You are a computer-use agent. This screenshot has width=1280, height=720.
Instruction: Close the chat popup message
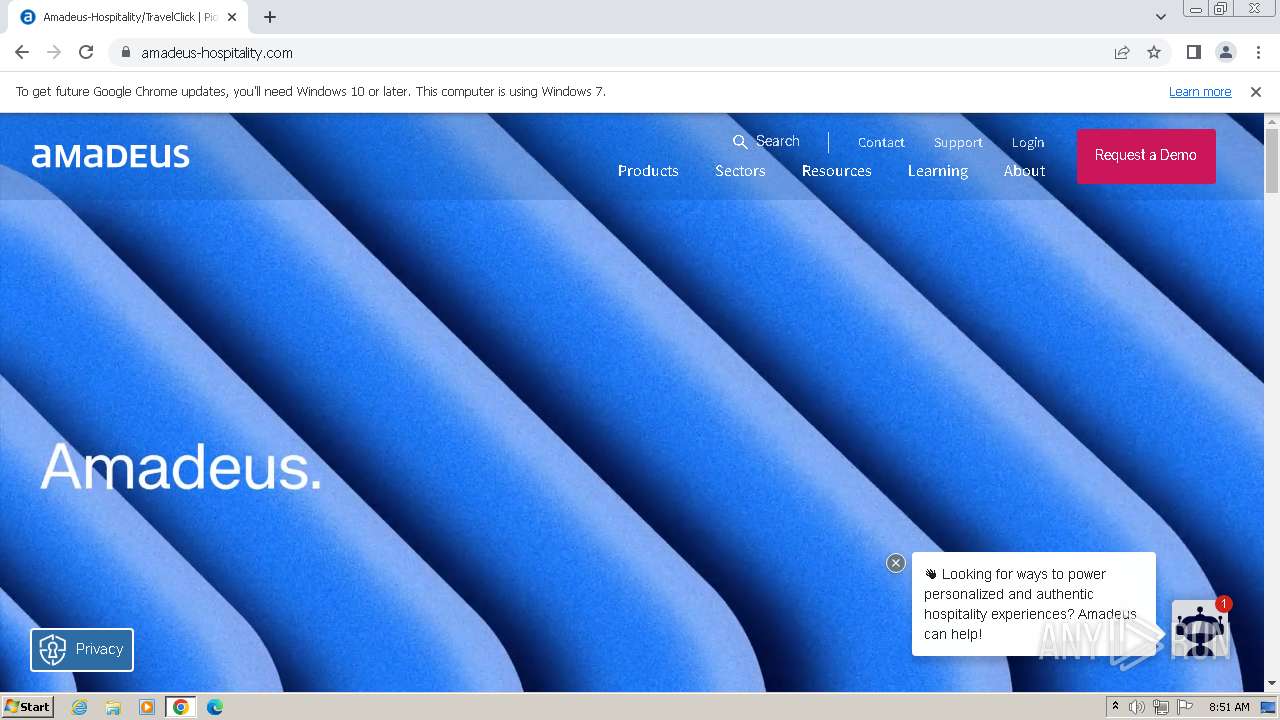(896, 563)
